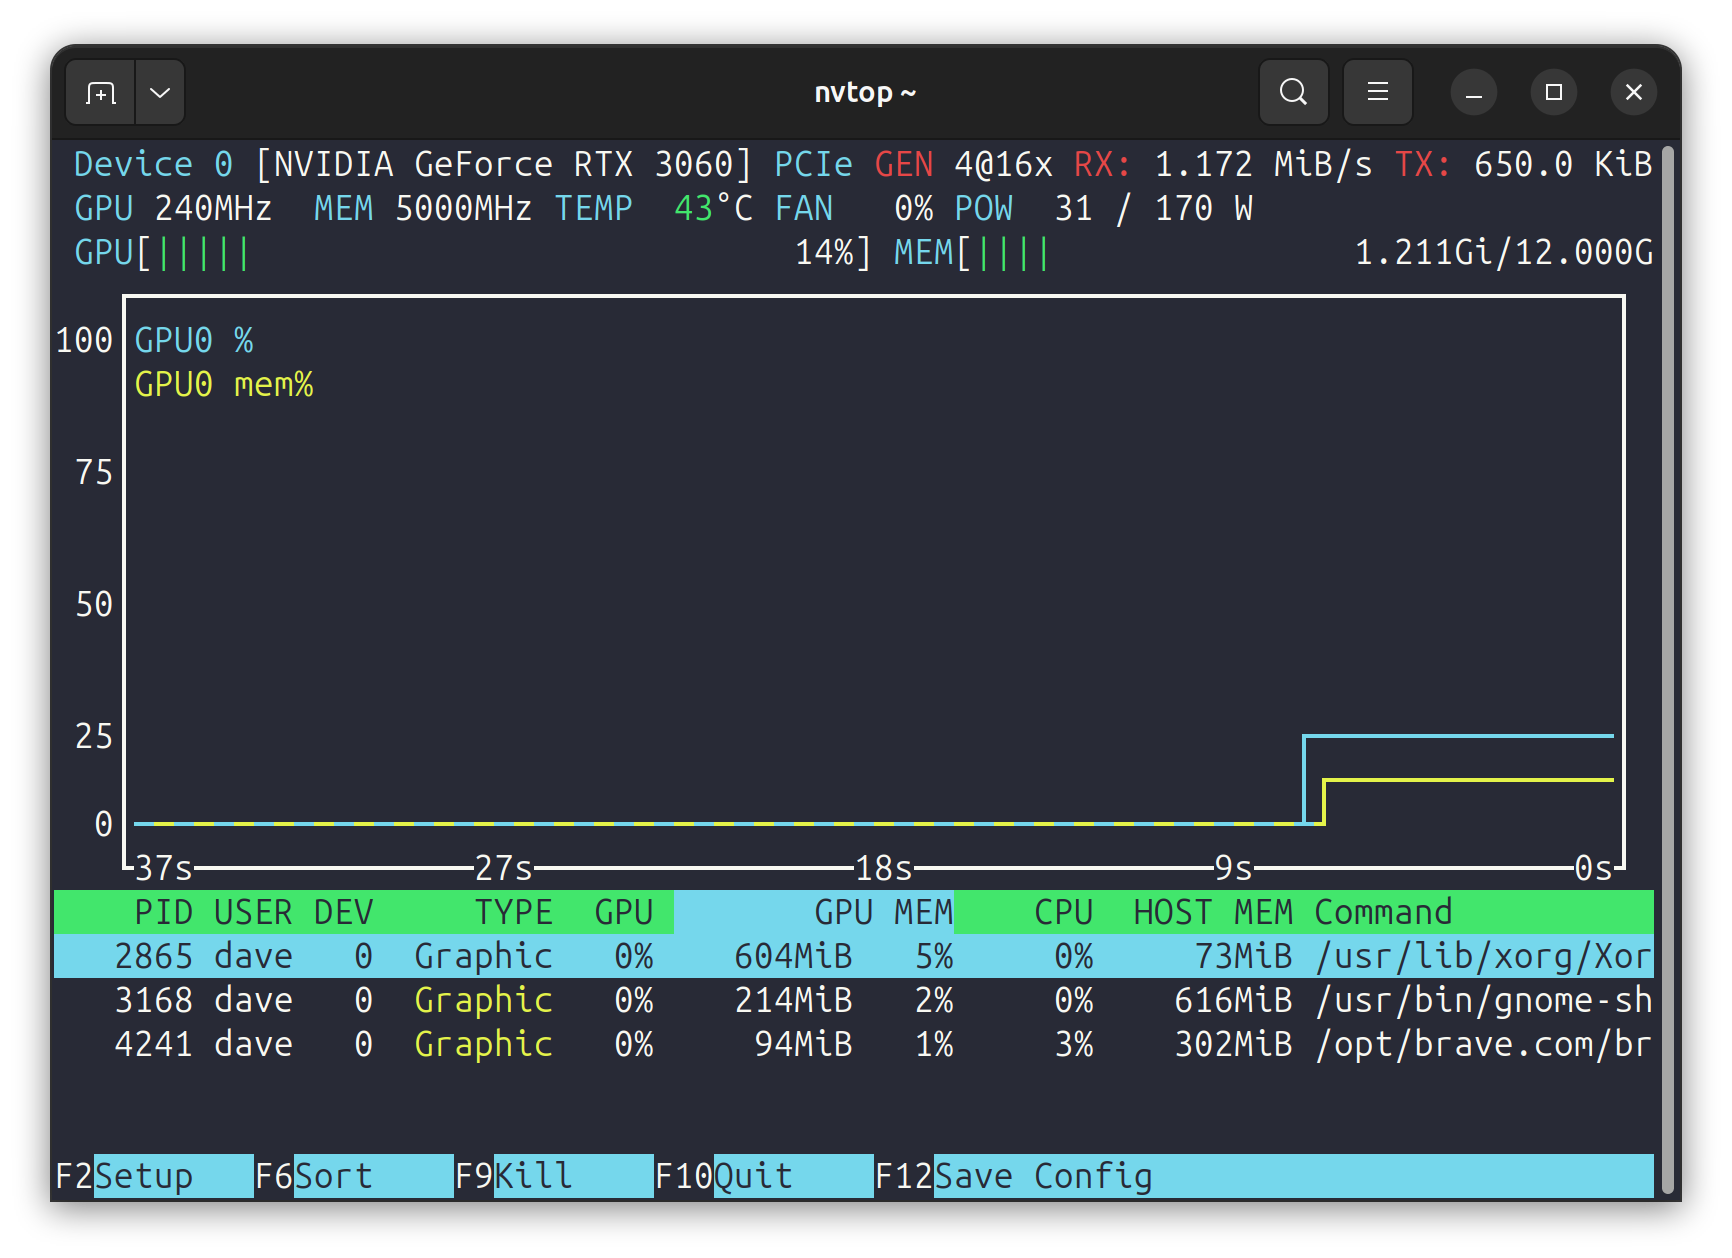
Task: Select HOST MEM column header
Action: coord(1214,912)
